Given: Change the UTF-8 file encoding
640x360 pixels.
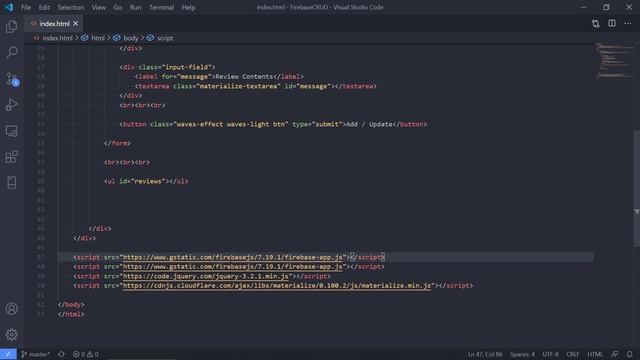Looking at the screenshot, I should [550, 354].
